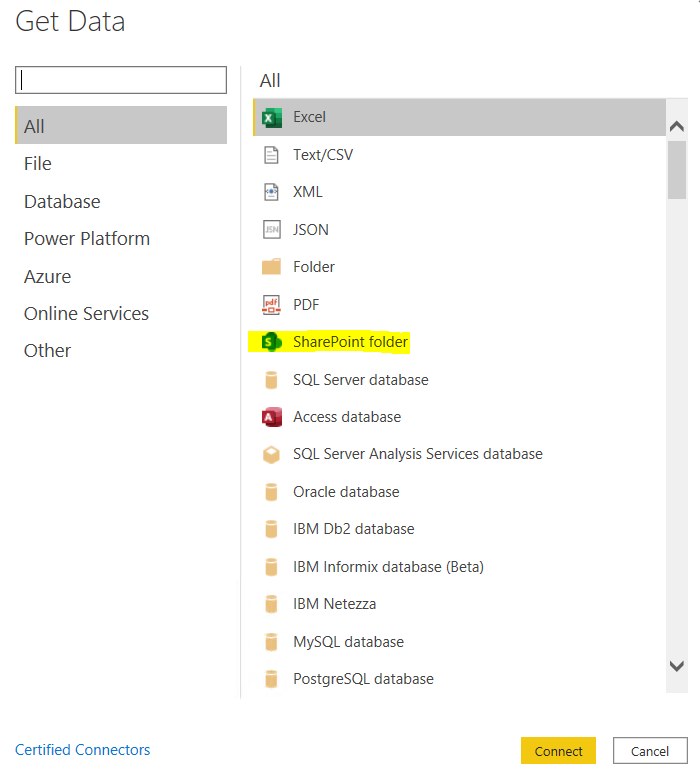
Task: Choose the Access database label
Action: (347, 417)
